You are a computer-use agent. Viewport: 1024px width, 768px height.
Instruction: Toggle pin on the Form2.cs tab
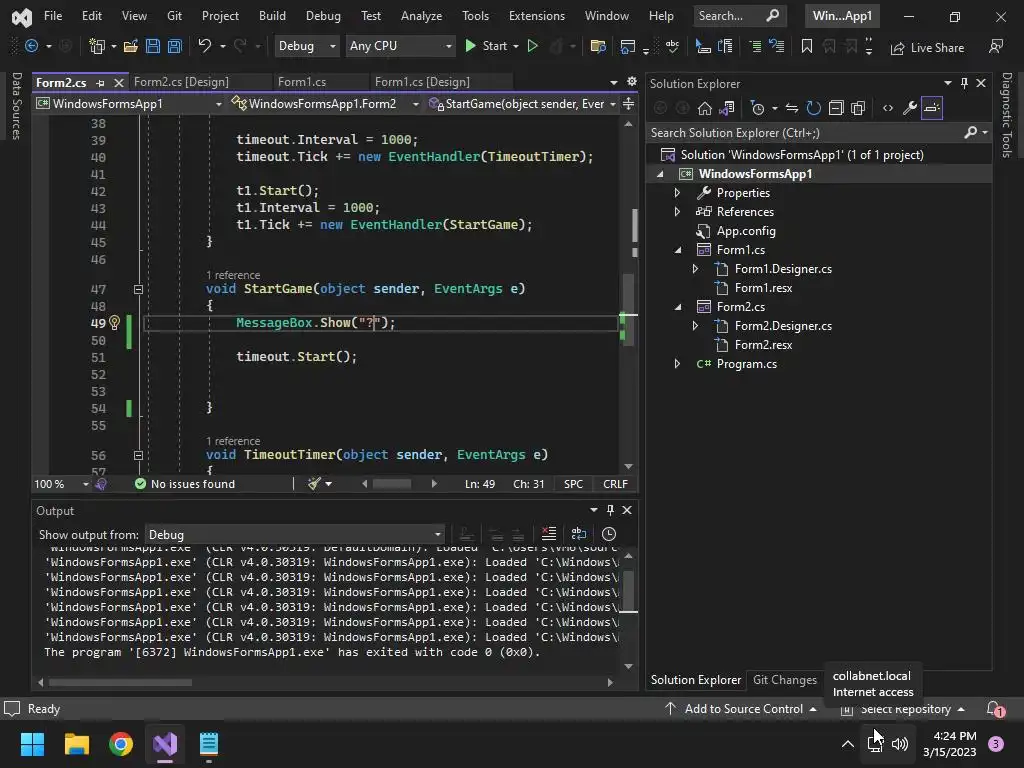pos(100,83)
